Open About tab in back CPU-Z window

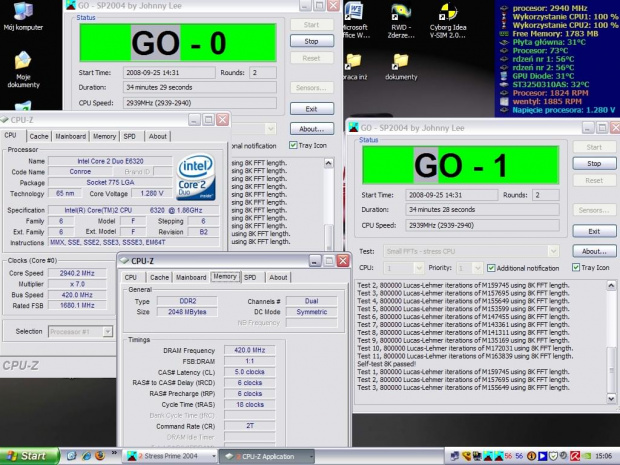157,136
